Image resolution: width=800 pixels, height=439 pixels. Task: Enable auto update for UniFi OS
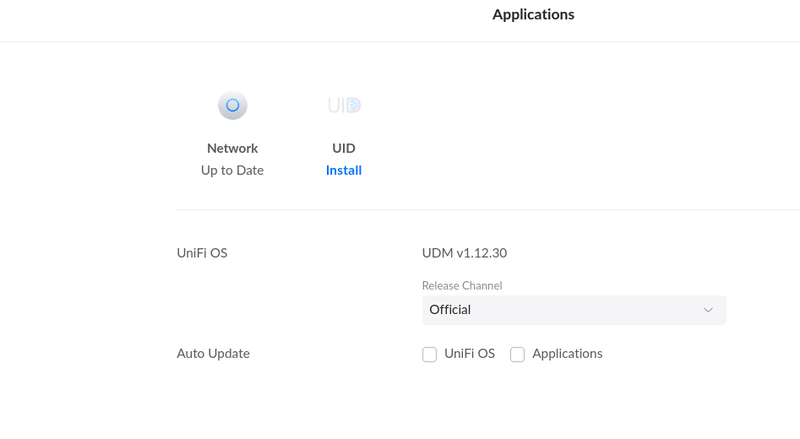point(430,354)
